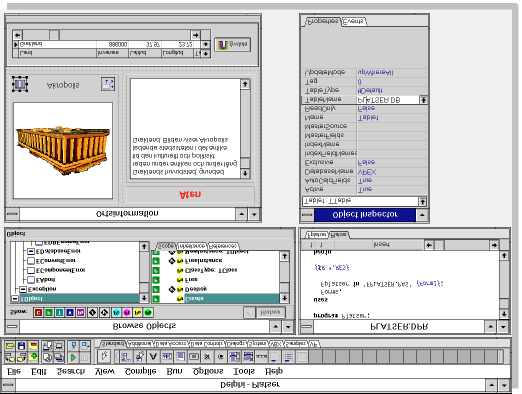Toggle the magenta protected filter circle
Screen dimensions: 522x394
pos(127,312)
